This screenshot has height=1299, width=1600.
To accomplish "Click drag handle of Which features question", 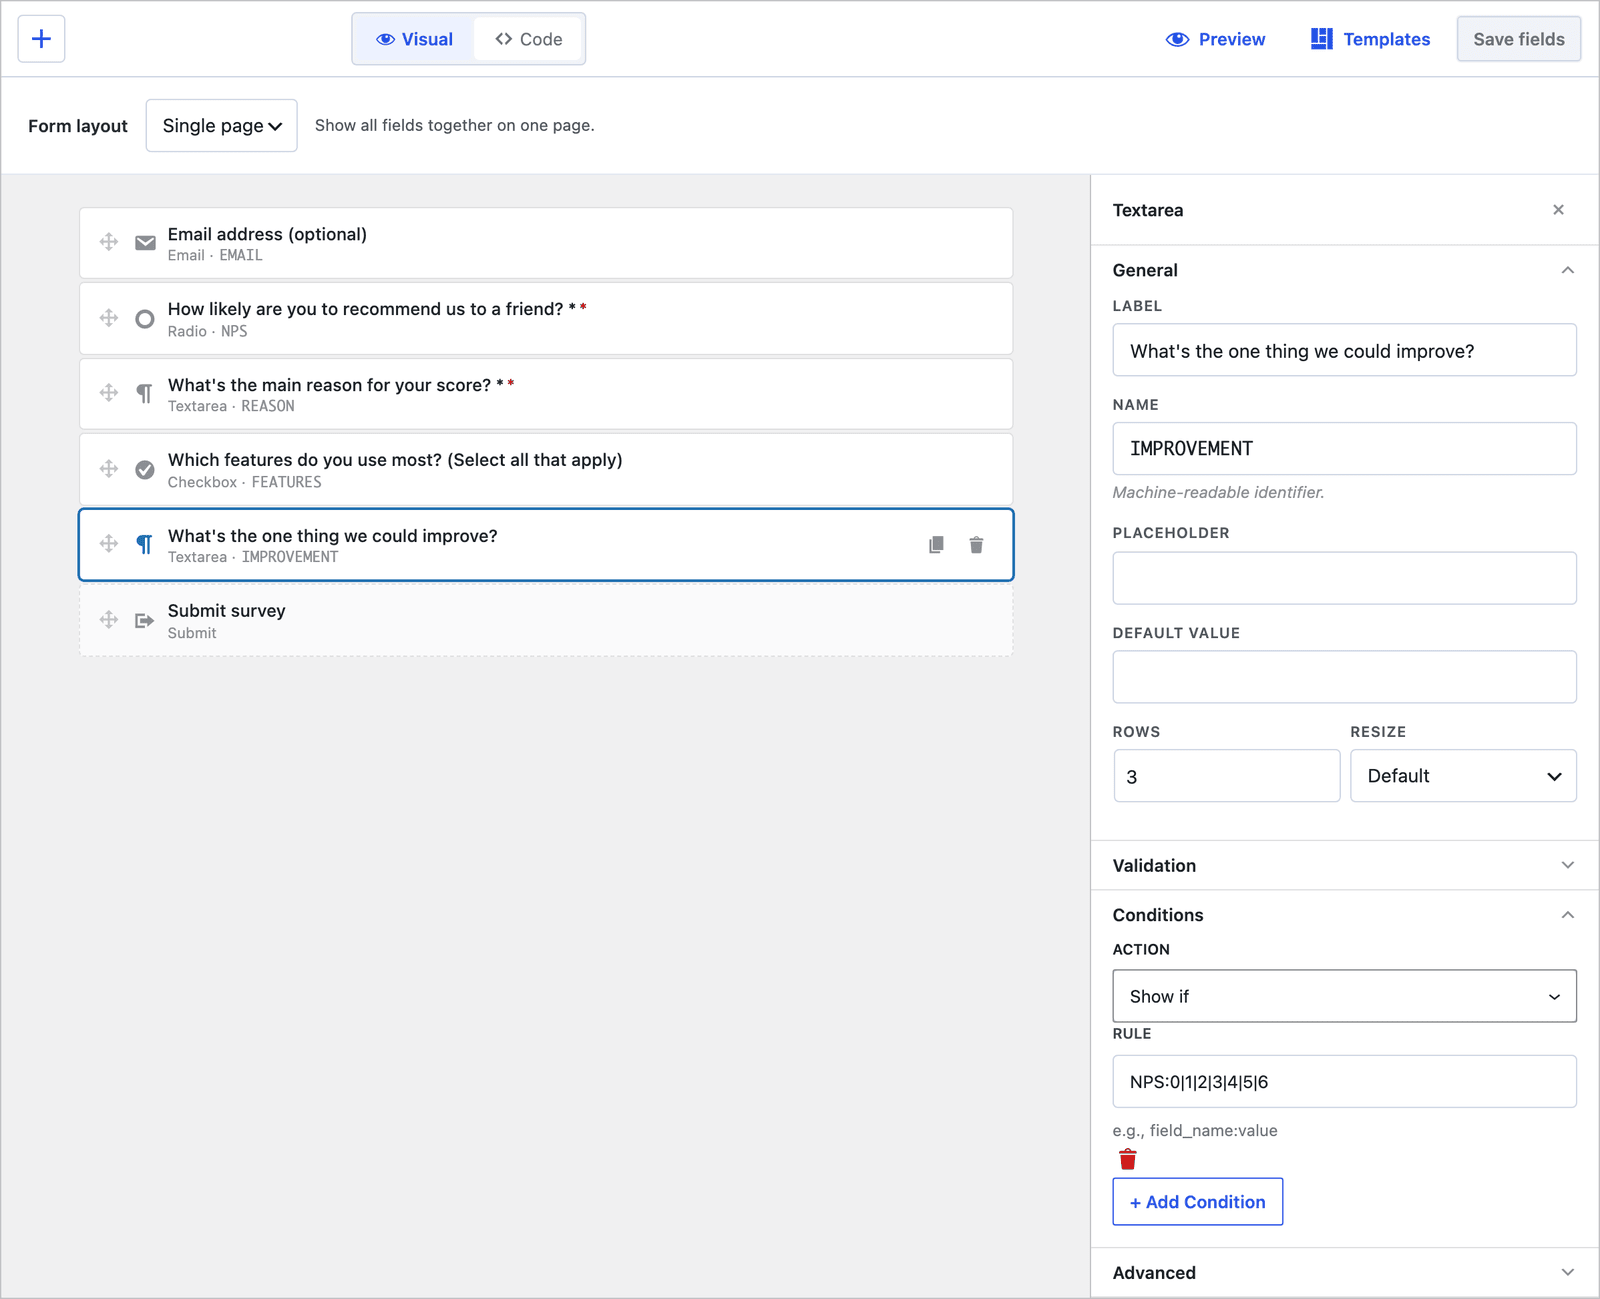I will coord(109,469).
